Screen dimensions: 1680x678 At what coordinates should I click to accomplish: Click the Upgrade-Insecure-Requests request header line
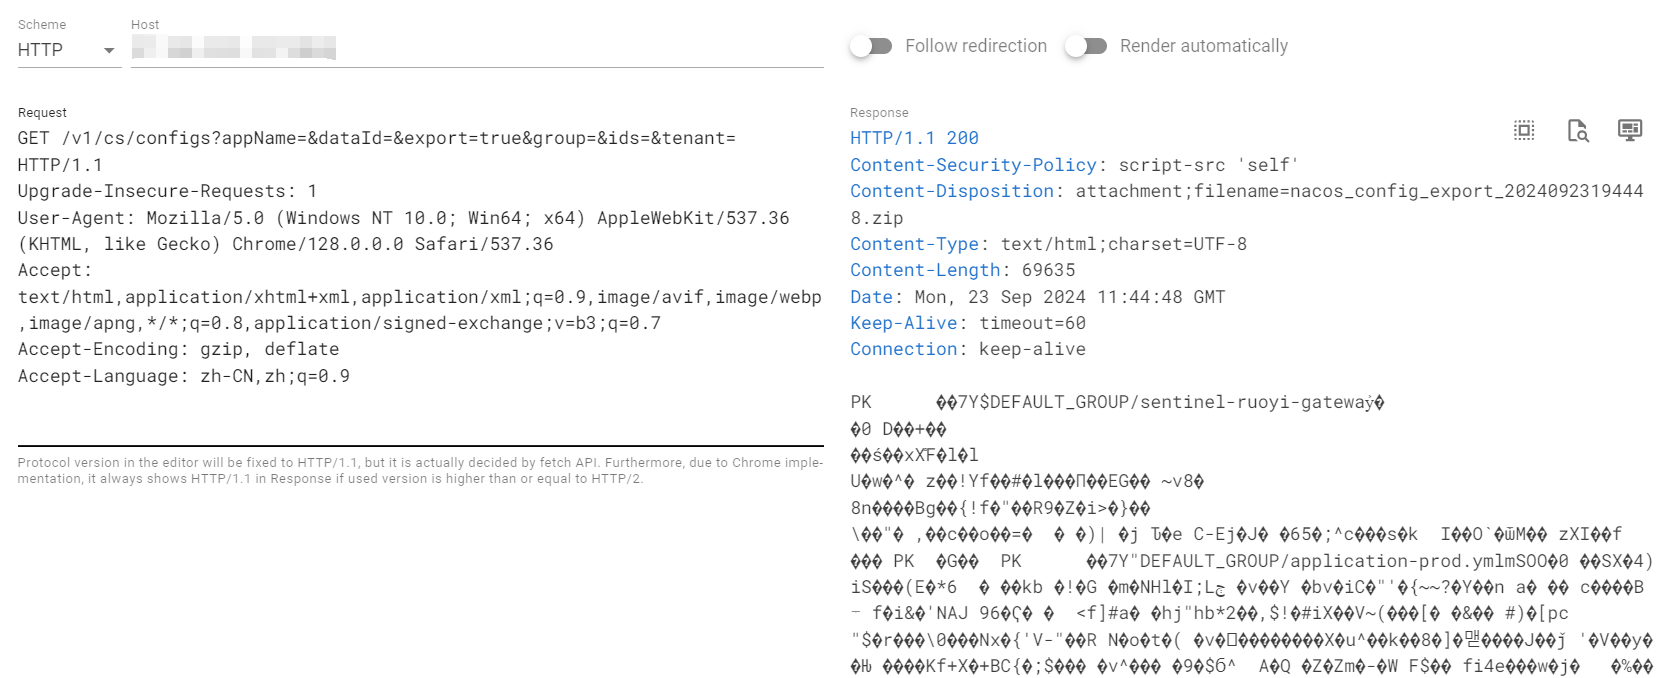coord(167,191)
